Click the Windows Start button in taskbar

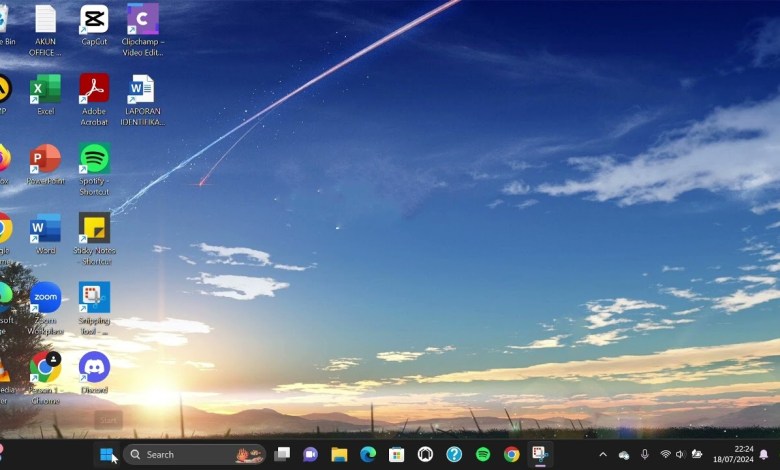point(106,454)
